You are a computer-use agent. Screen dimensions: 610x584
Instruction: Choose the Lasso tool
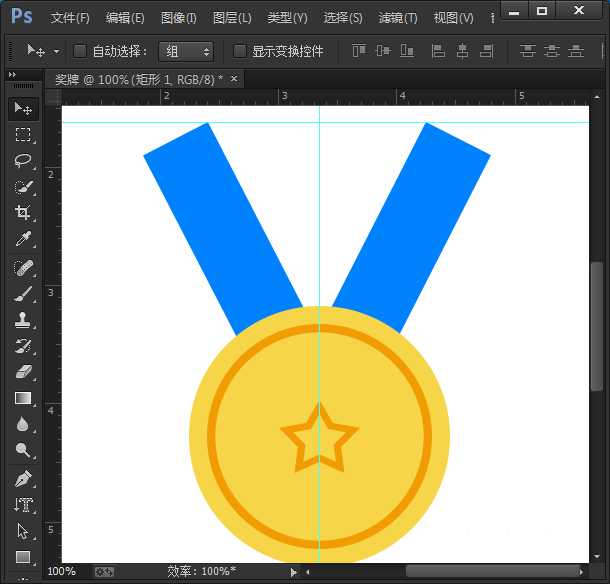pyautogui.click(x=23, y=160)
